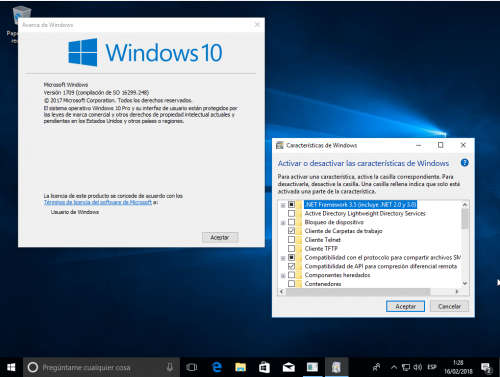
Task: Minimize the Características de Windows window
Action: (419, 145)
